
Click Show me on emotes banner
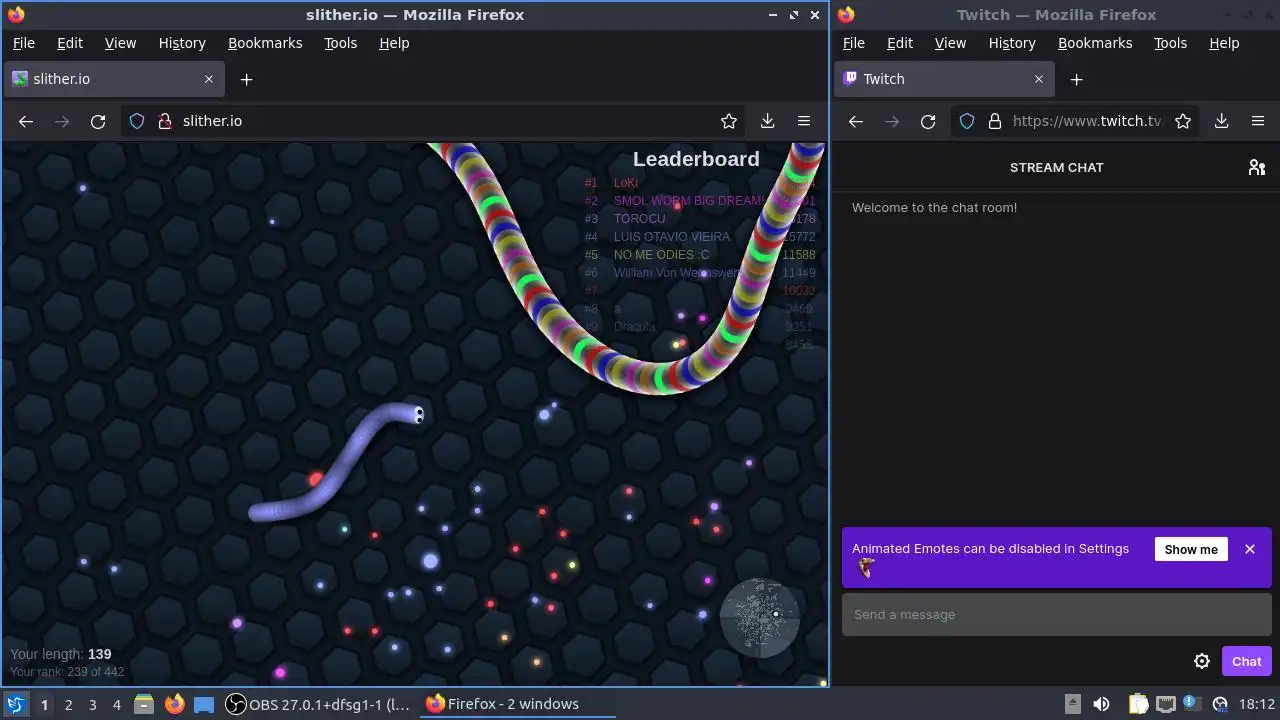click(1191, 549)
